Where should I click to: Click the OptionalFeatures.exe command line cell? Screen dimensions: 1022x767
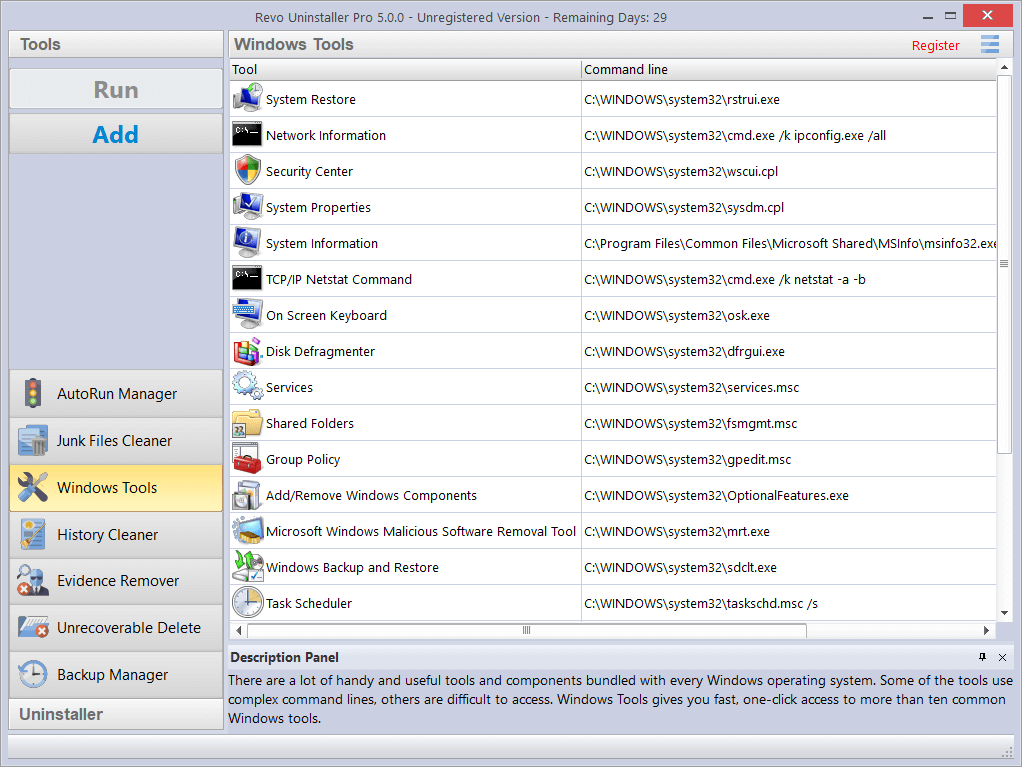[789, 495]
